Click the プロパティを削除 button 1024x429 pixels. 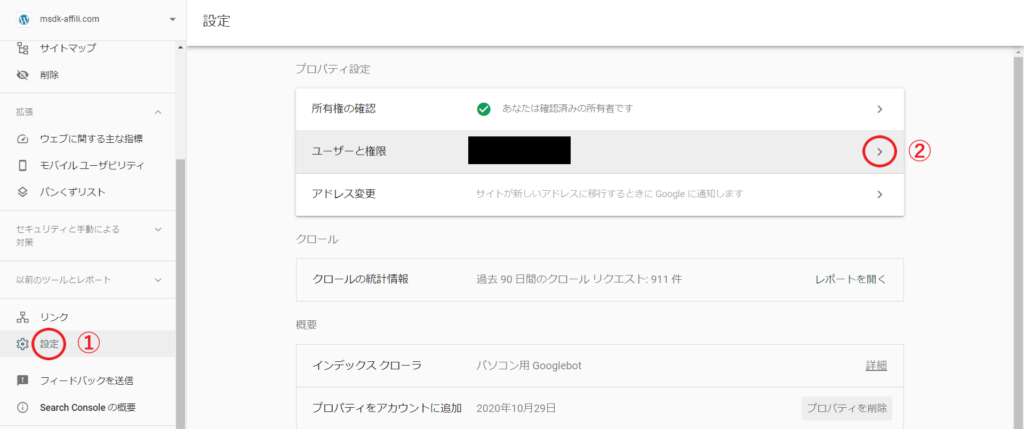point(846,408)
